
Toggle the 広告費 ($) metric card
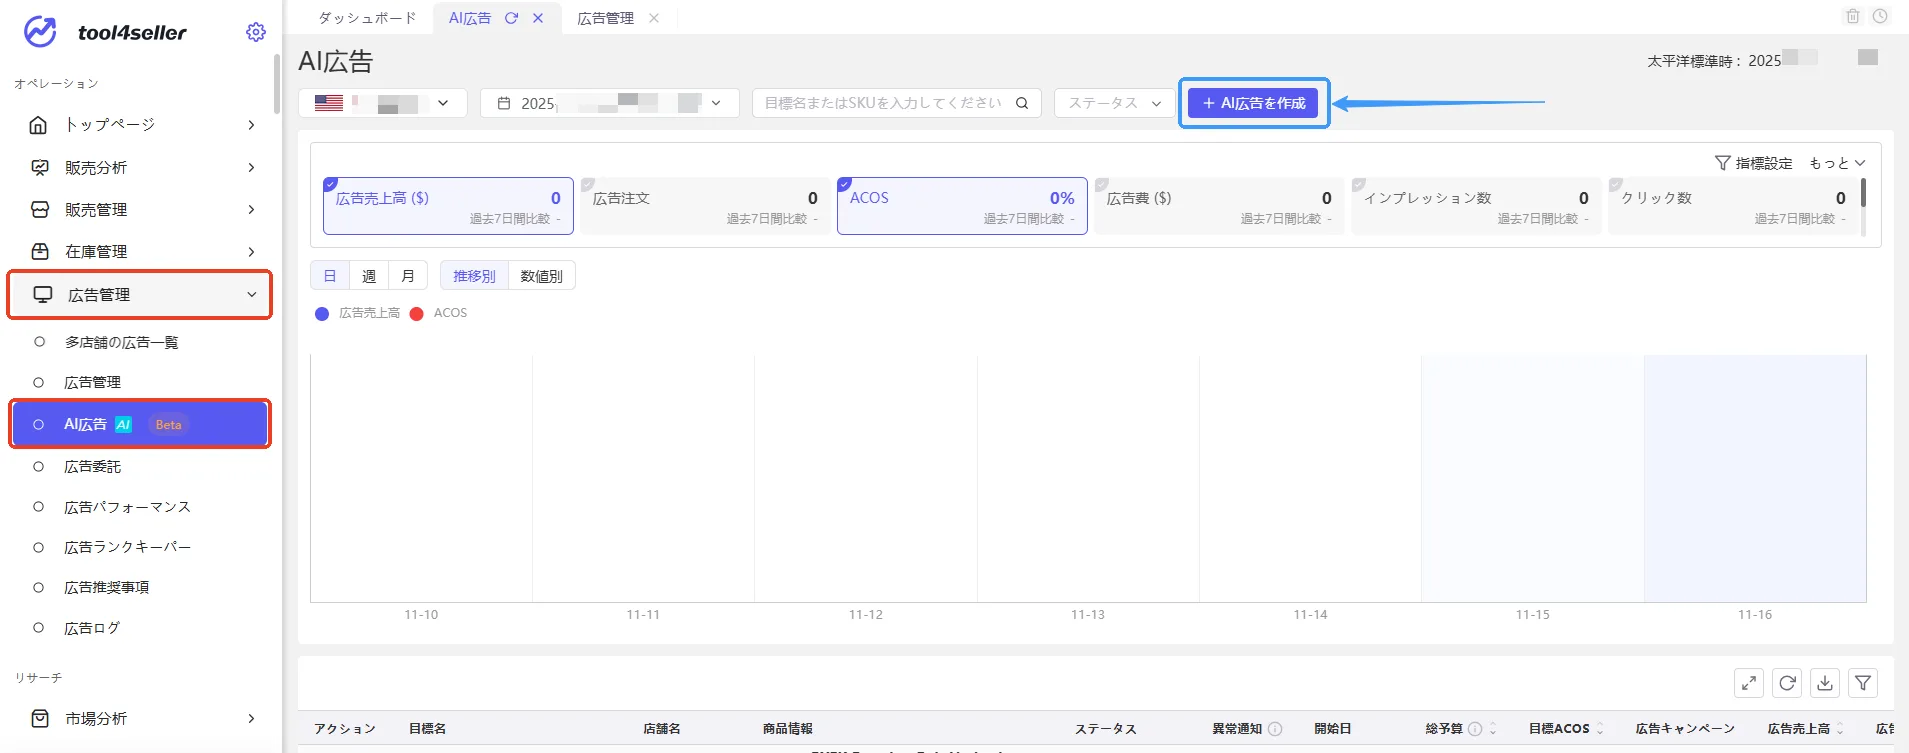point(1219,207)
